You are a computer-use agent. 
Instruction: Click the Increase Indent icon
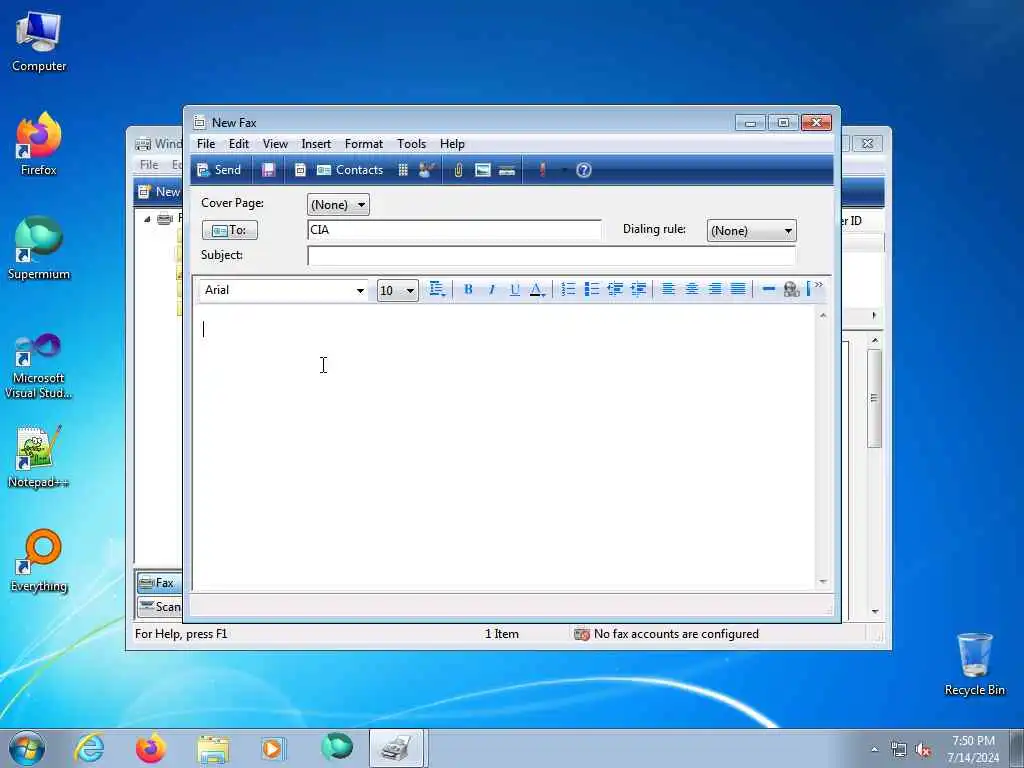tap(638, 289)
